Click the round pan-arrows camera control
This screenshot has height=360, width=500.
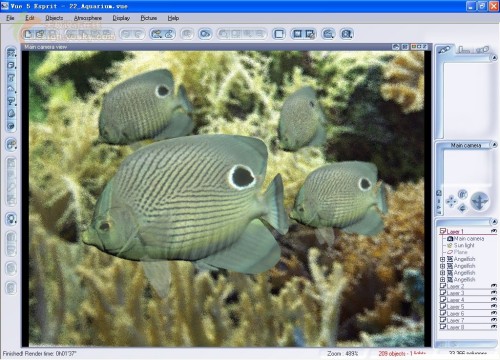coord(479,201)
